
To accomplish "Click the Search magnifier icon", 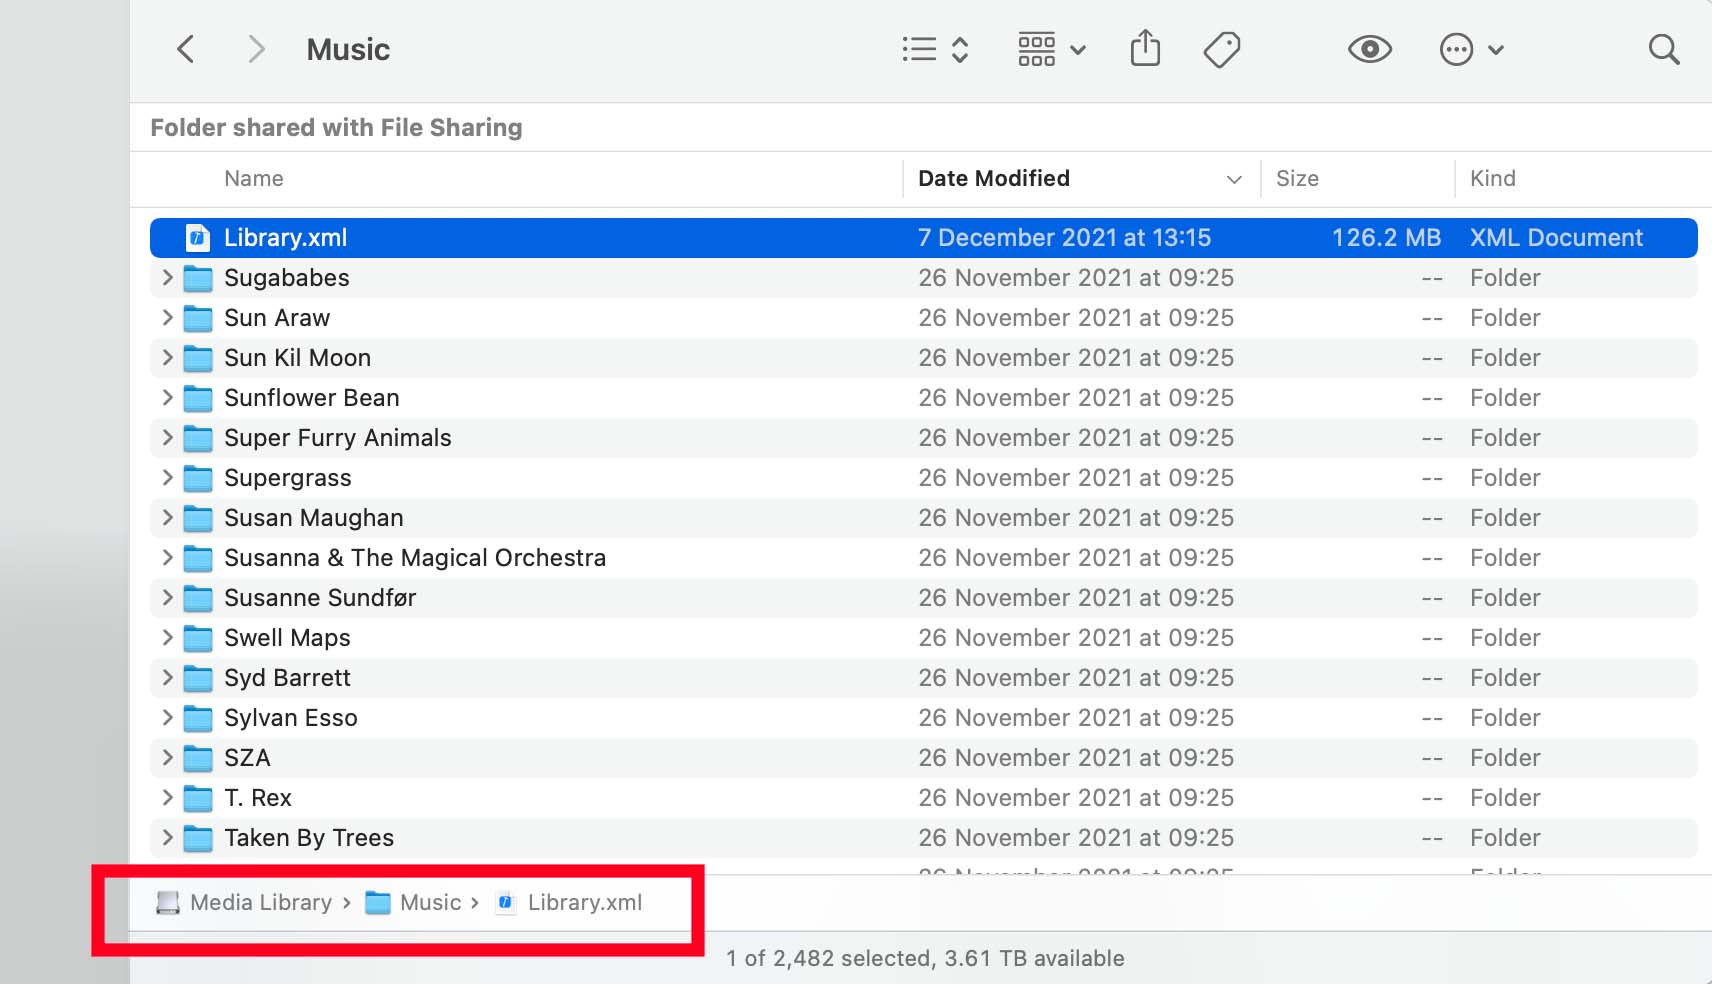I will click(1664, 49).
